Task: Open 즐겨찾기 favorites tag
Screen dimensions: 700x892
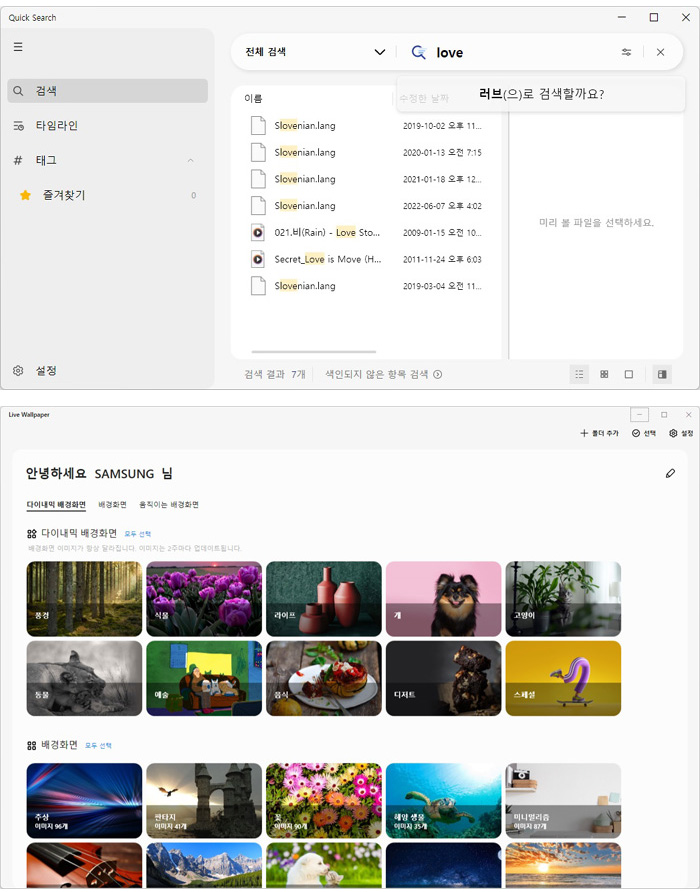Action: click(x=108, y=195)
